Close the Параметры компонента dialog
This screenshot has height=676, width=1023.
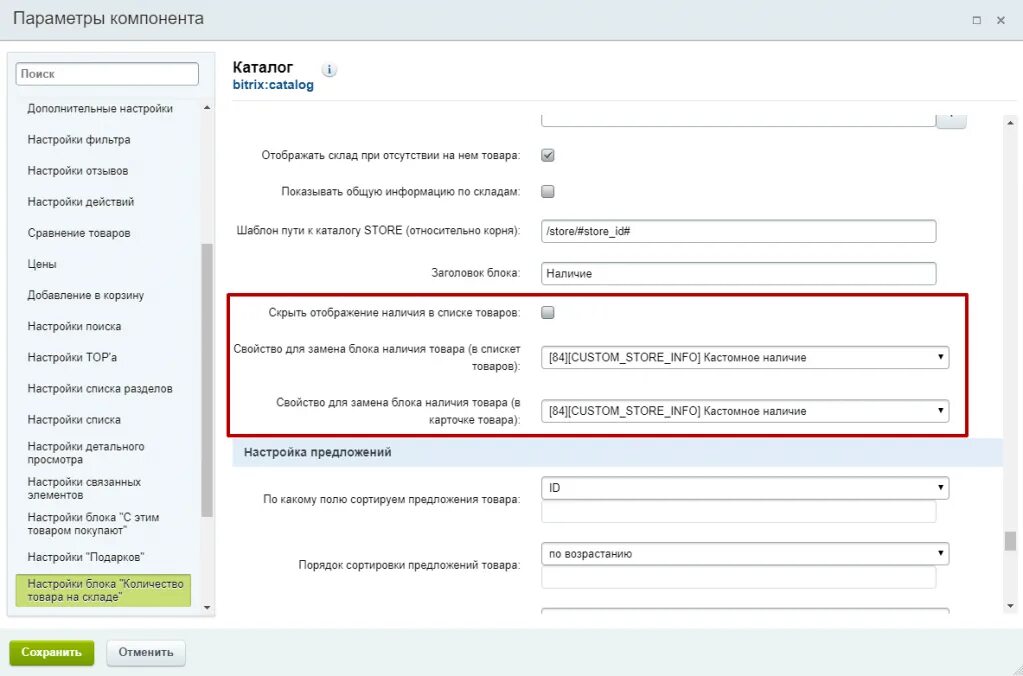pyautogui.click(x=1000, y=20)
